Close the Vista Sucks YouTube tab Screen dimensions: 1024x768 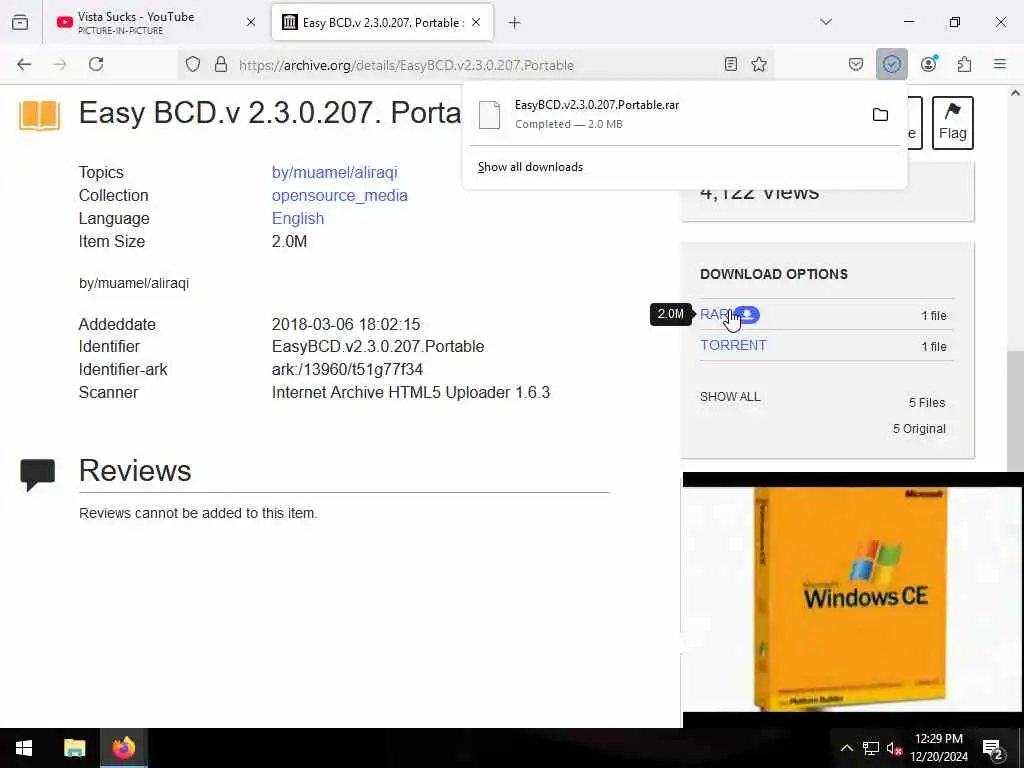click(251, 22)
